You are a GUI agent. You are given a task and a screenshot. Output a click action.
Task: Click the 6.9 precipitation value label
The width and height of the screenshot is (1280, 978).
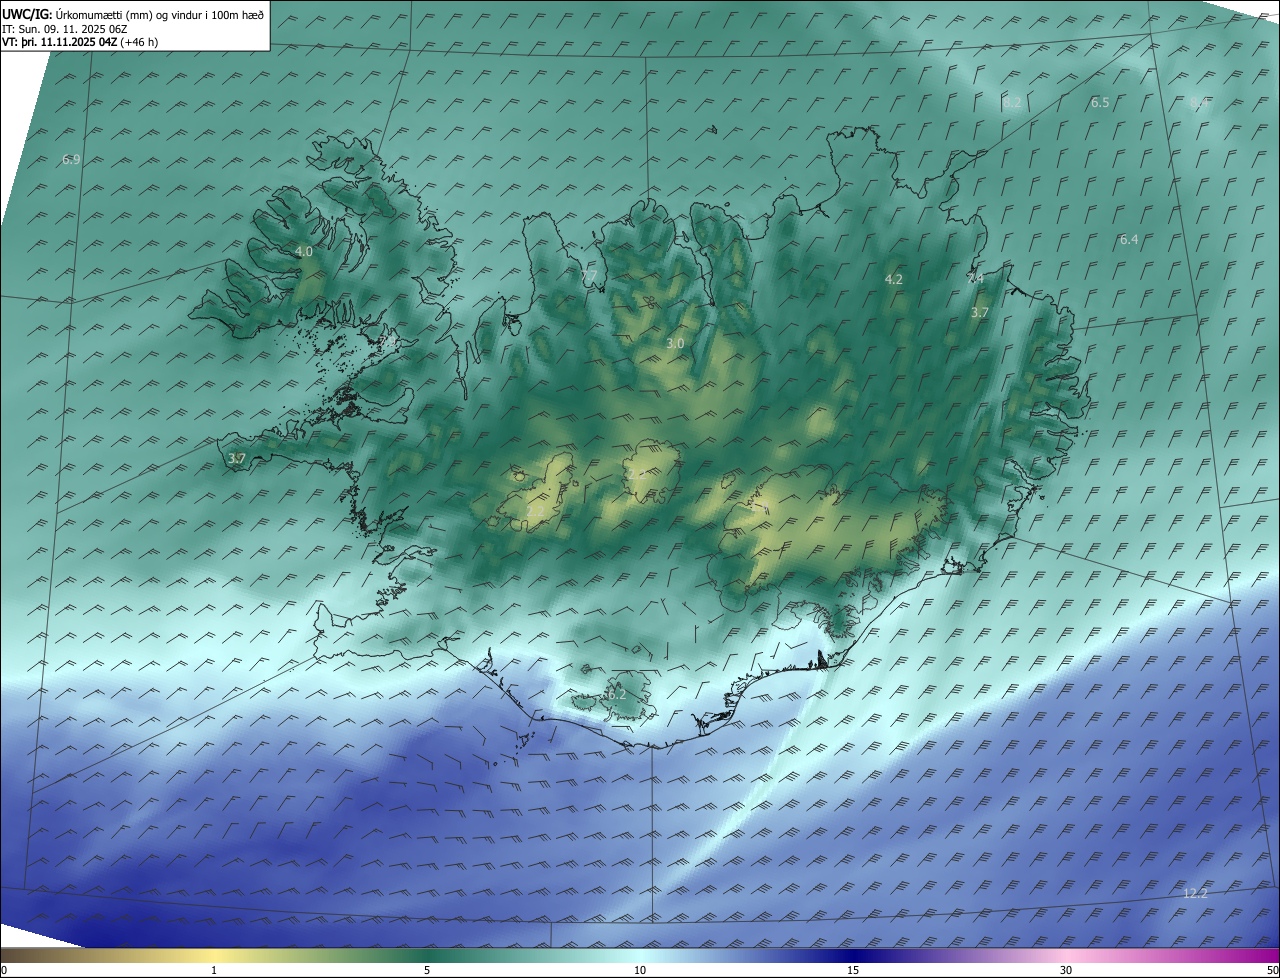[x=71, y=159]
